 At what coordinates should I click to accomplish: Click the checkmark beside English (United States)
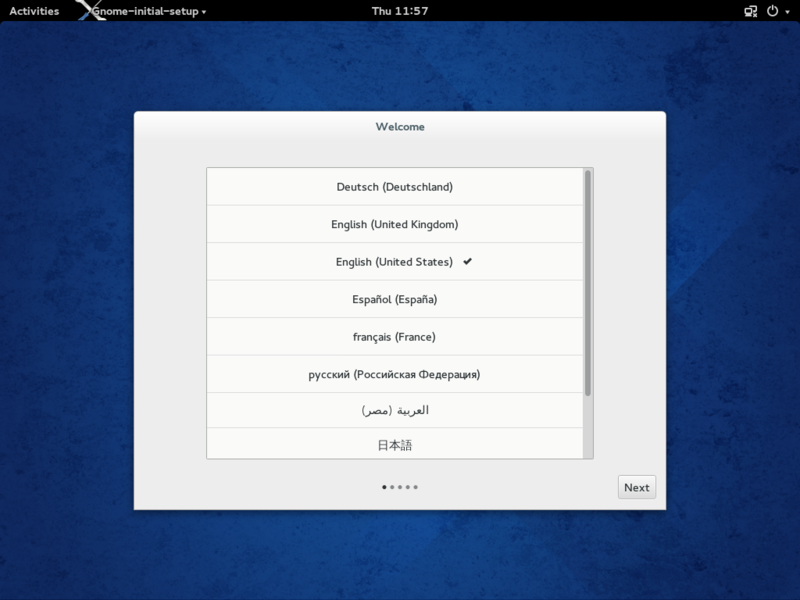467,261
